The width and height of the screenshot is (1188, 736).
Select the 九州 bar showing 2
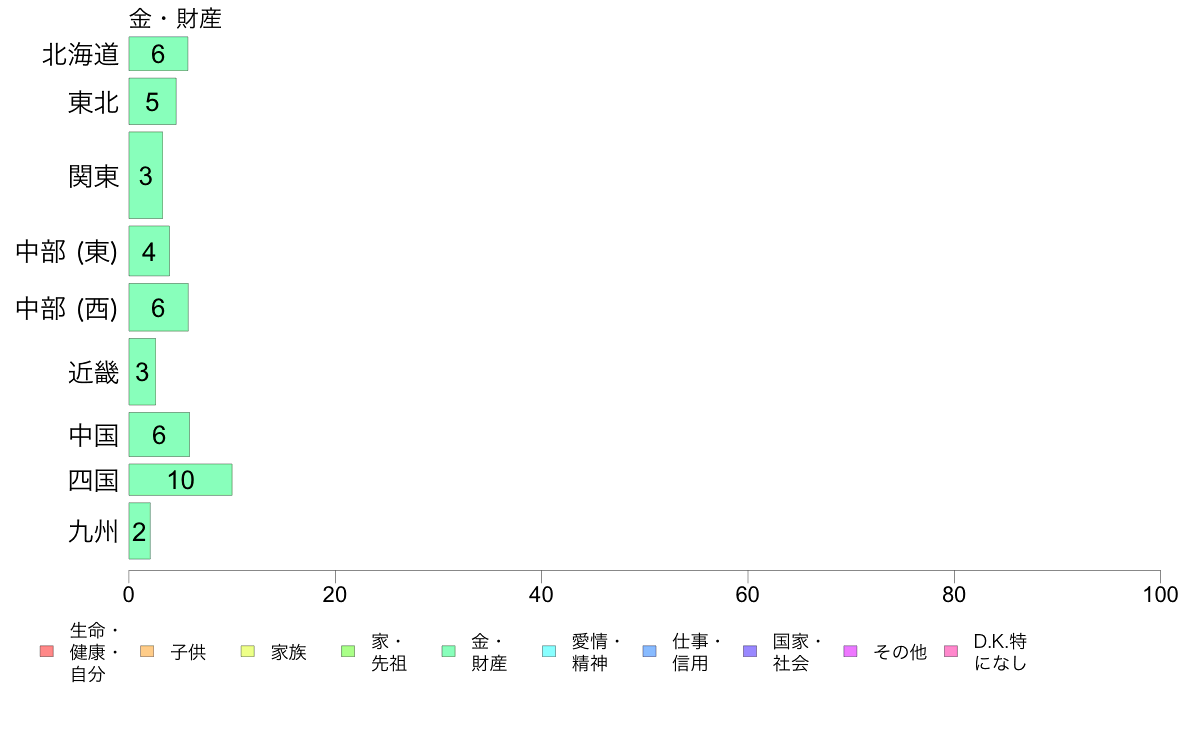[139, 531]
